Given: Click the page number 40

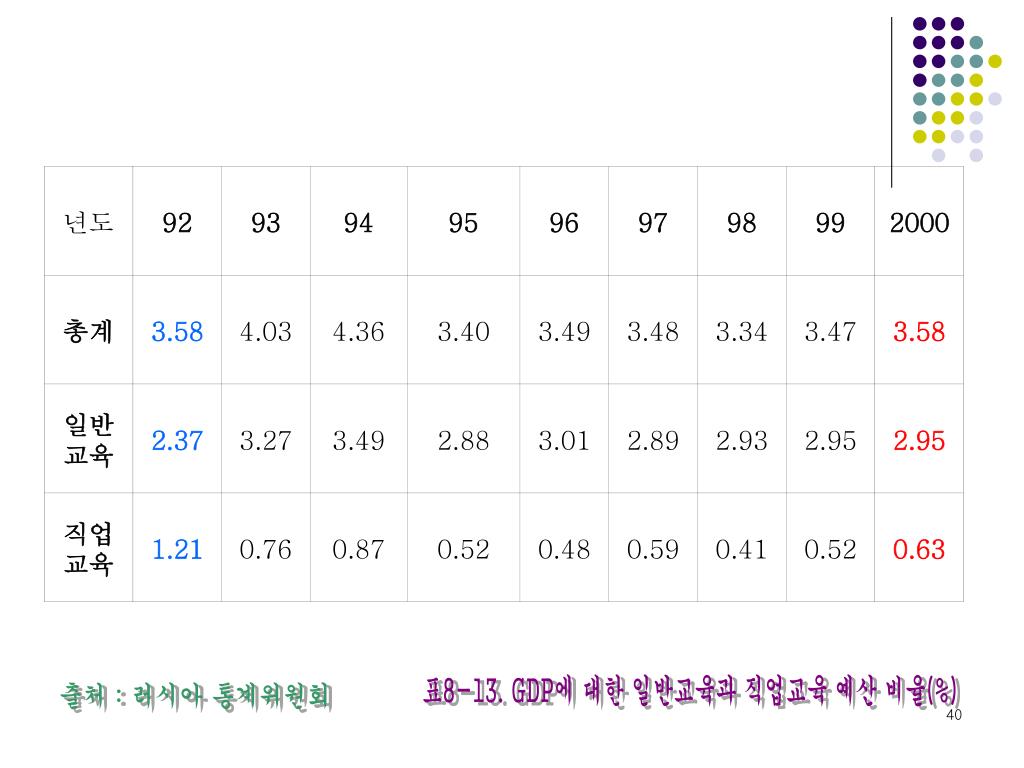Looking at the screenshot, I should tap(954, 715).
